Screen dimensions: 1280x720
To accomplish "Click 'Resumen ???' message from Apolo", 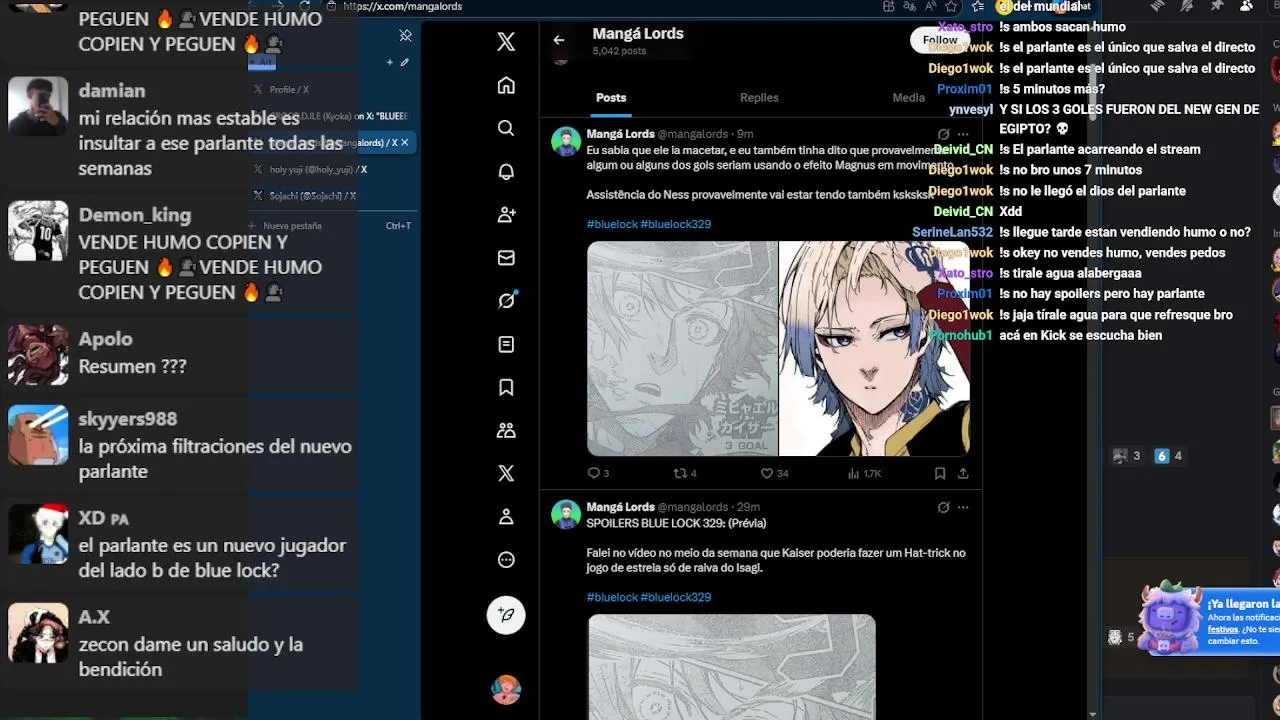I will (133, 367).
